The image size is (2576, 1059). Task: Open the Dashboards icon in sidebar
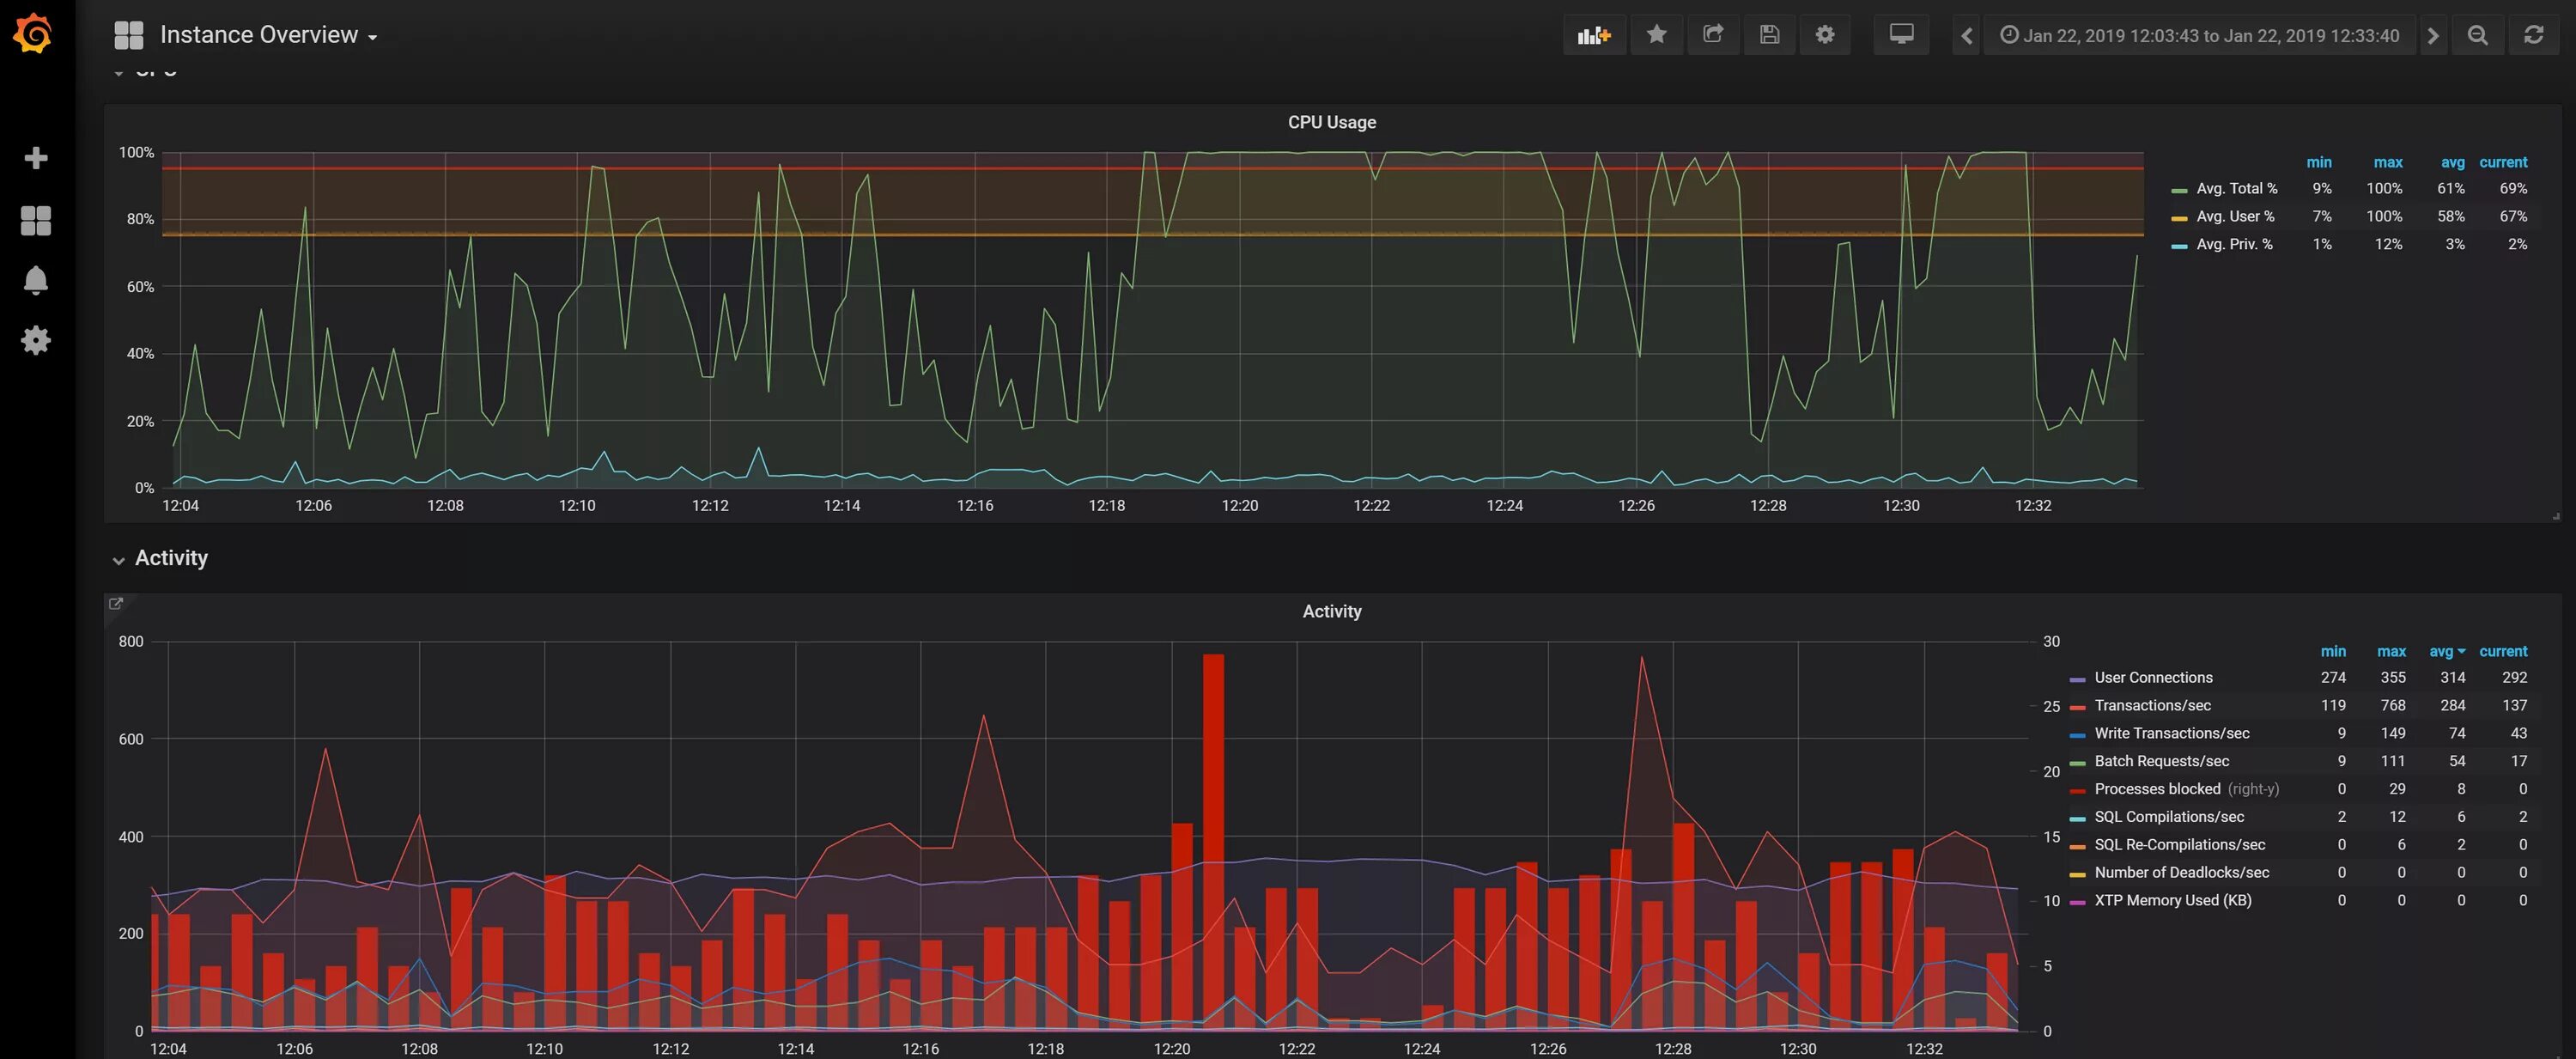click(36, 220)
